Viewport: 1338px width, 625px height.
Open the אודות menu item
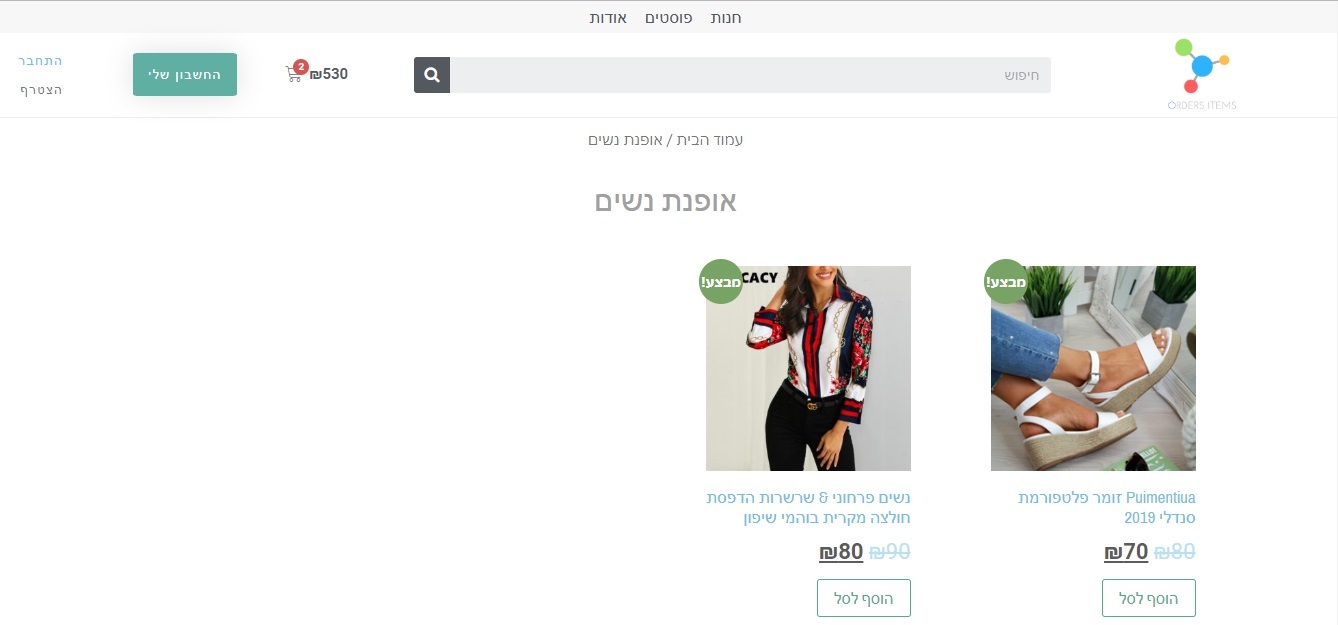click(x=608, y=18)
